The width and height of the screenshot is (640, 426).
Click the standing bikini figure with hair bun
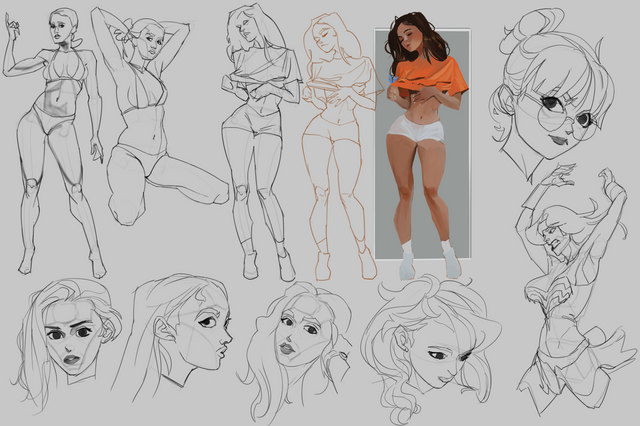53,143
